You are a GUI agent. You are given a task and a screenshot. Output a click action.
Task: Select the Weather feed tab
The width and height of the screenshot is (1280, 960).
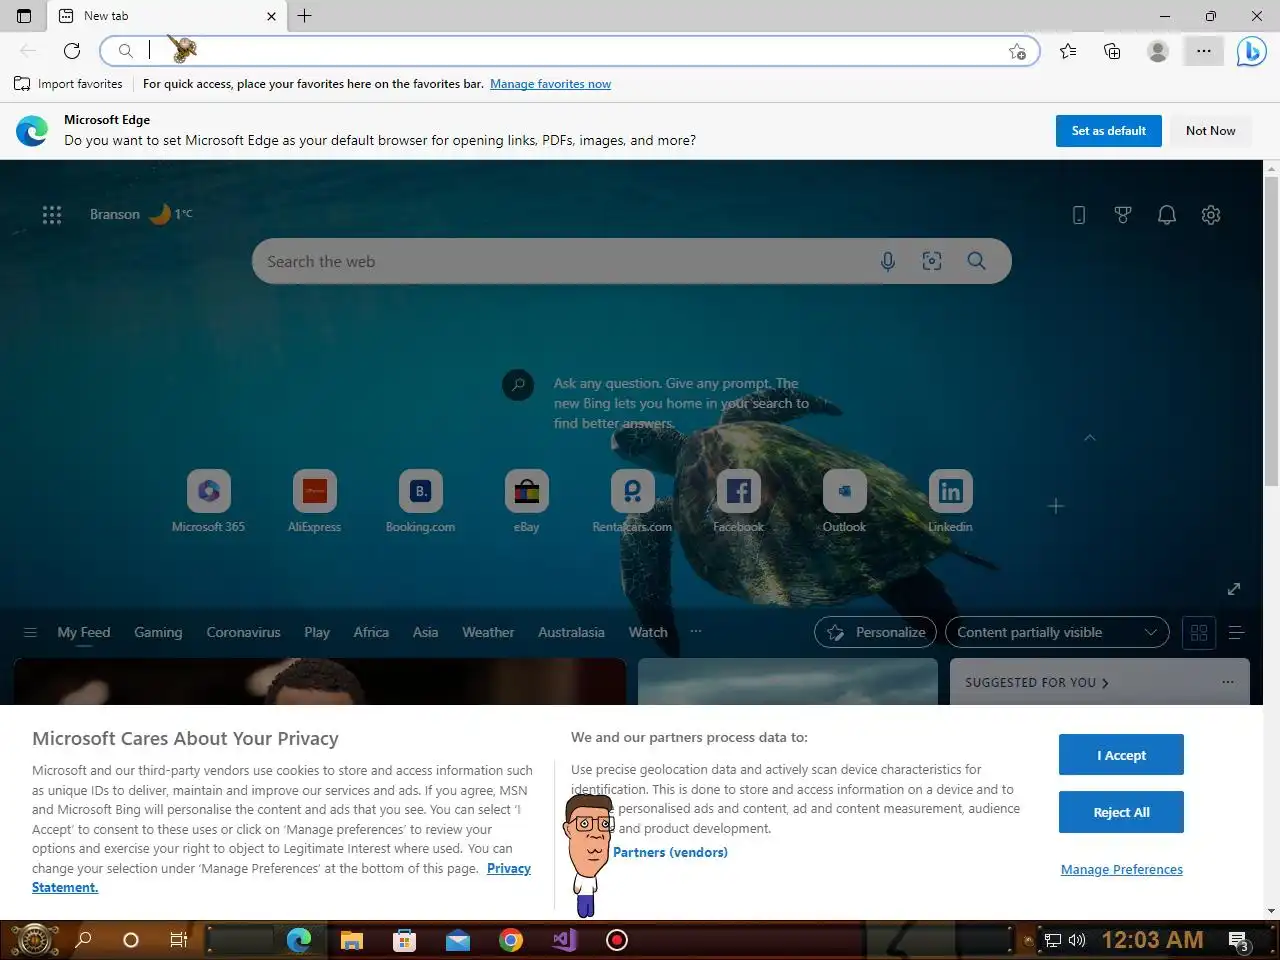tap(488, 632)
